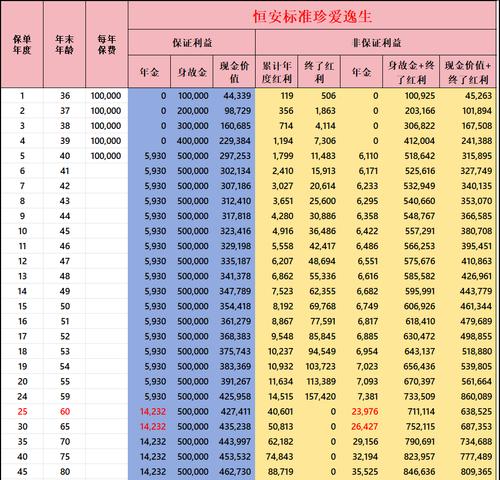Select the 身故金 column header
The image size is (500, 480).
coord(192,72)
